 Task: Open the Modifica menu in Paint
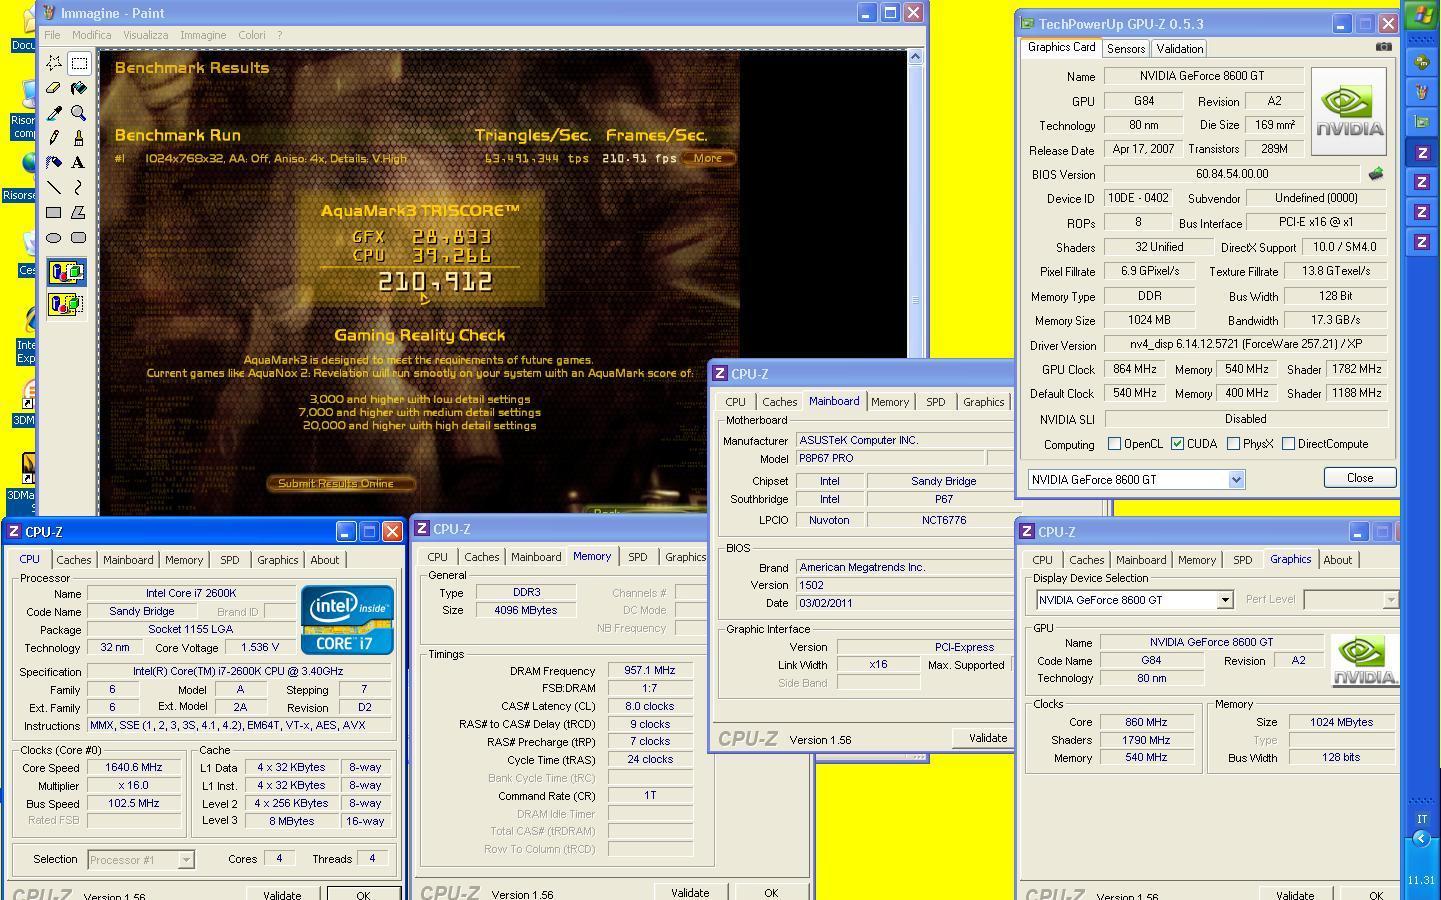91,35
